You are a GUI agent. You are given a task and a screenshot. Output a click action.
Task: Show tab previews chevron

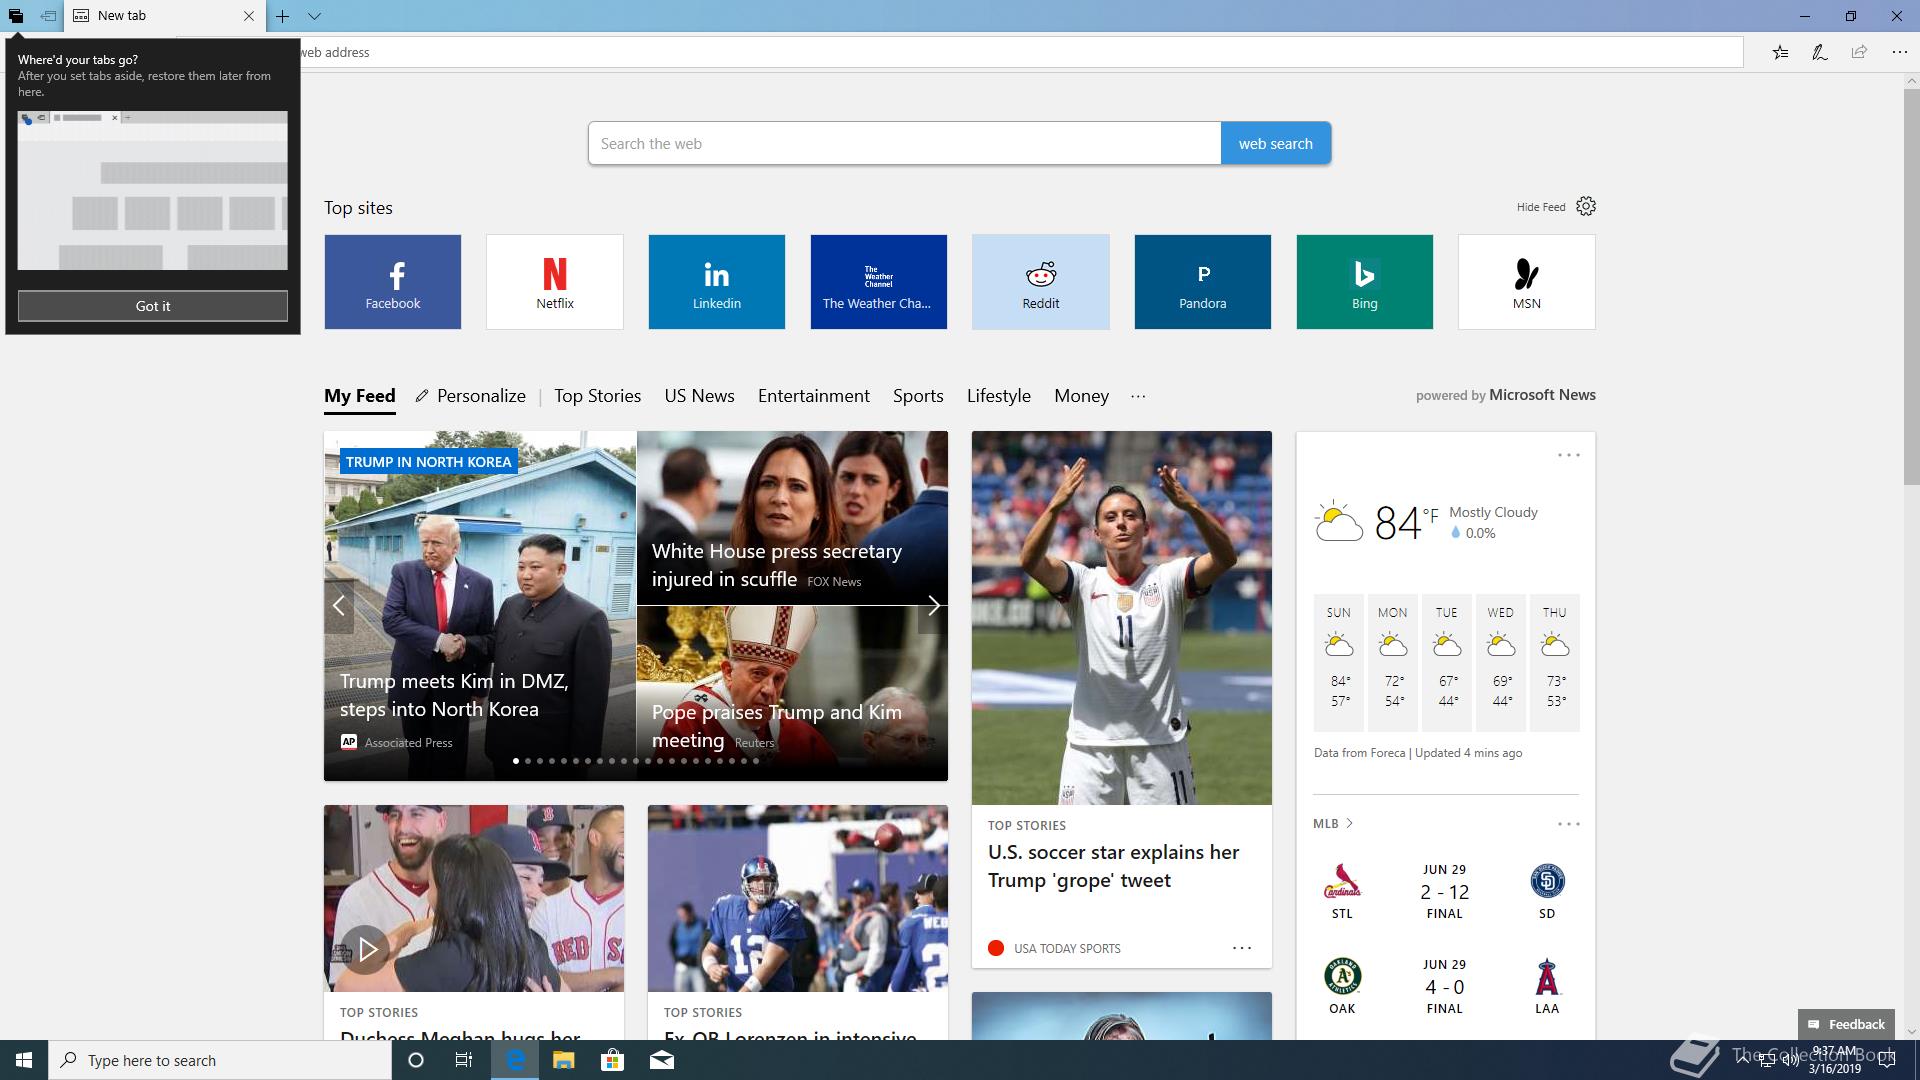click(314, 16)
